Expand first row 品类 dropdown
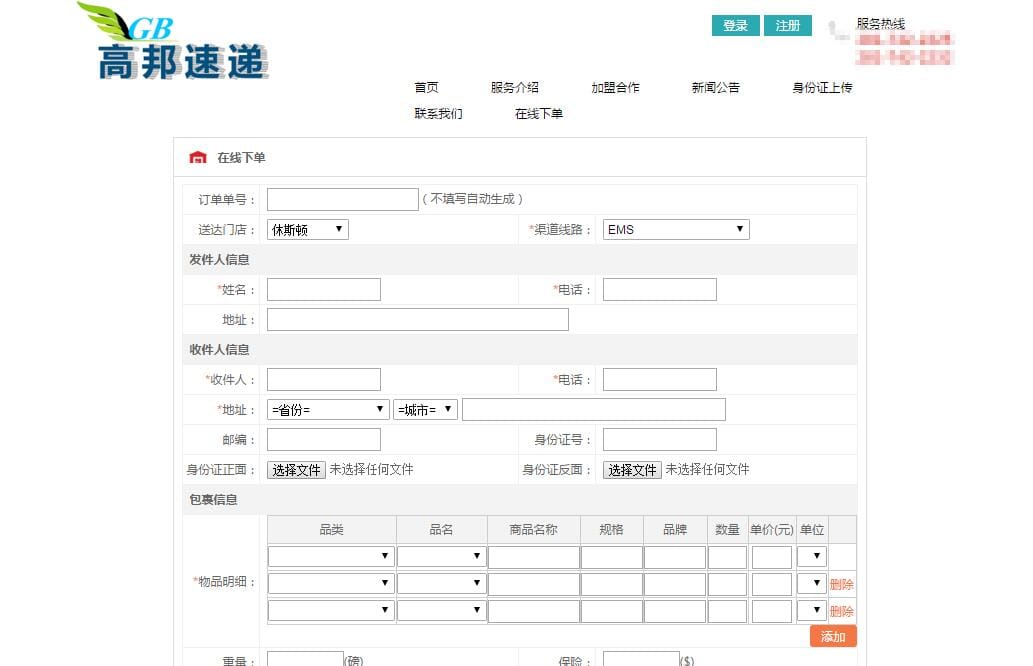 (331, 557)
